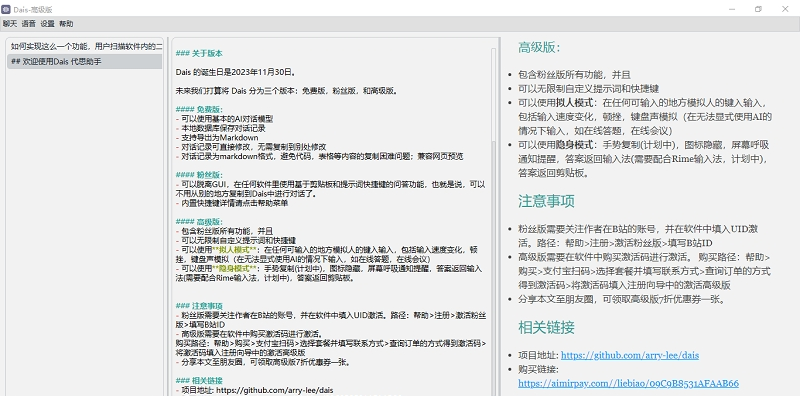804x396 pixels.
Task: Click the line 内置快捷键详情请点击帮助菜单
Action: [x=232, y=203]
